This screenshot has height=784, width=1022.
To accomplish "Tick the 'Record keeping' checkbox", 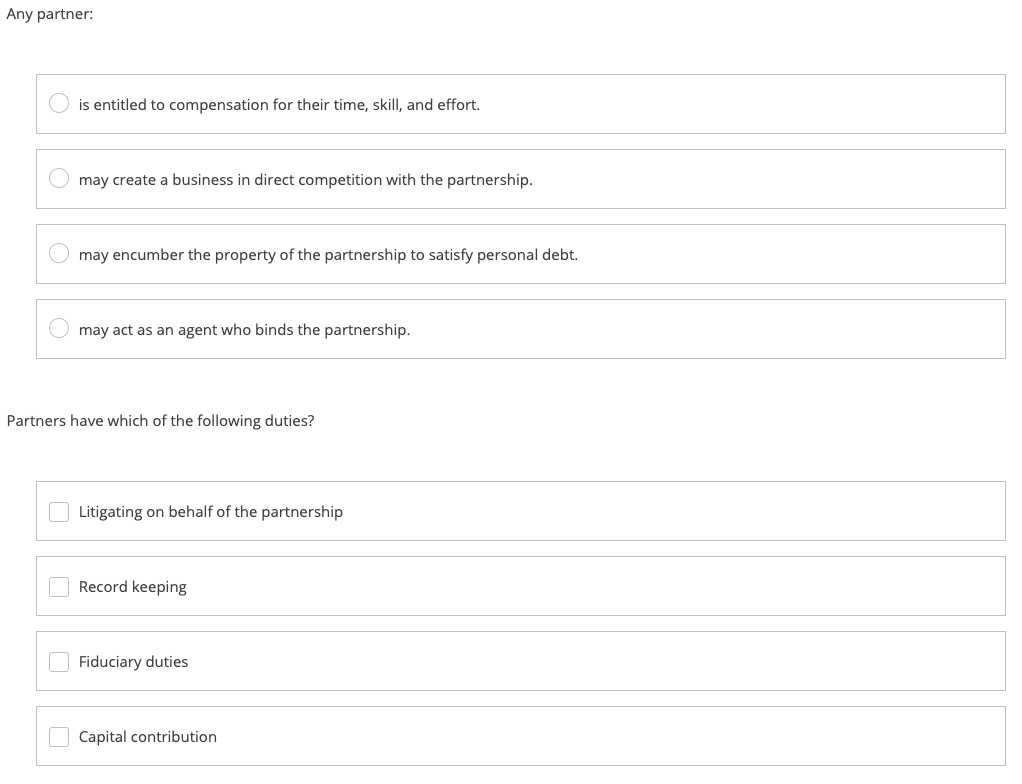I will [x=60, y=586].
